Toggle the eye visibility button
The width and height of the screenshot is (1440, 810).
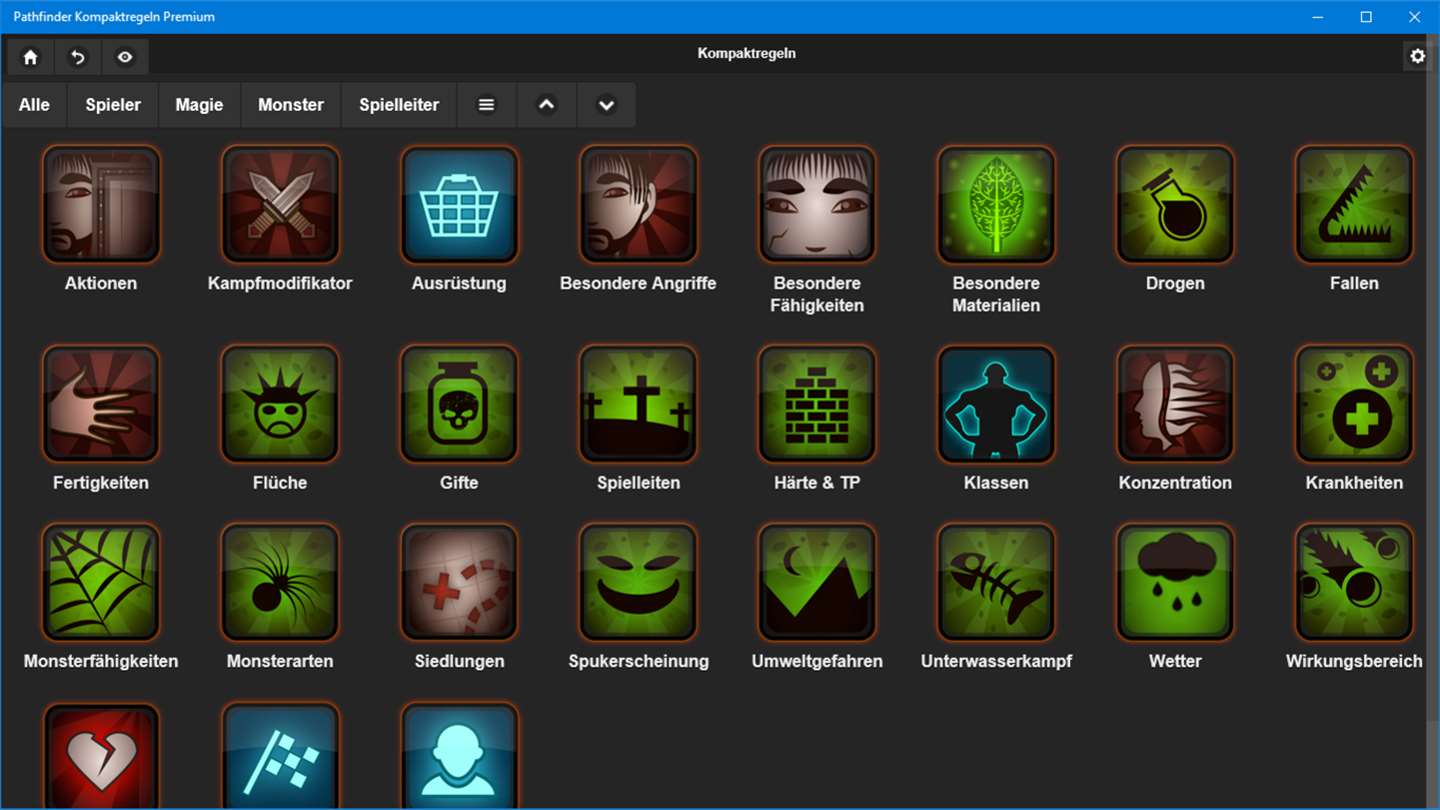pos(125,57)
